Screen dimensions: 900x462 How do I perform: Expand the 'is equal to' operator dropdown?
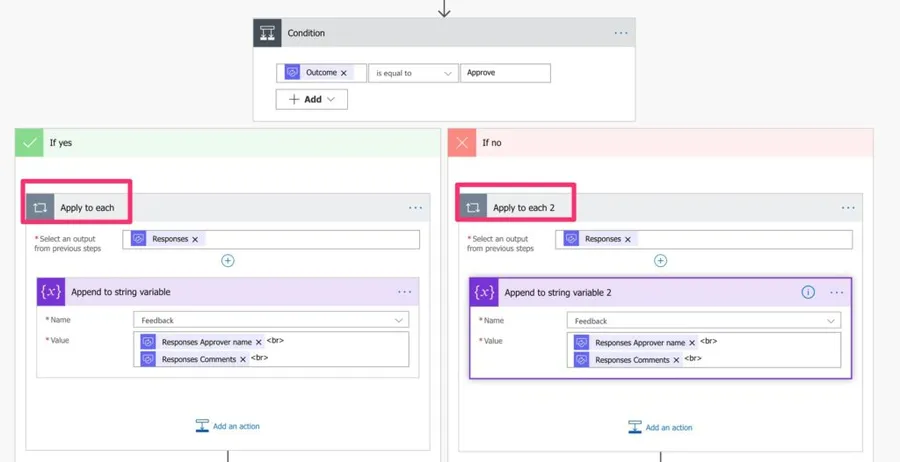(447, 73)
